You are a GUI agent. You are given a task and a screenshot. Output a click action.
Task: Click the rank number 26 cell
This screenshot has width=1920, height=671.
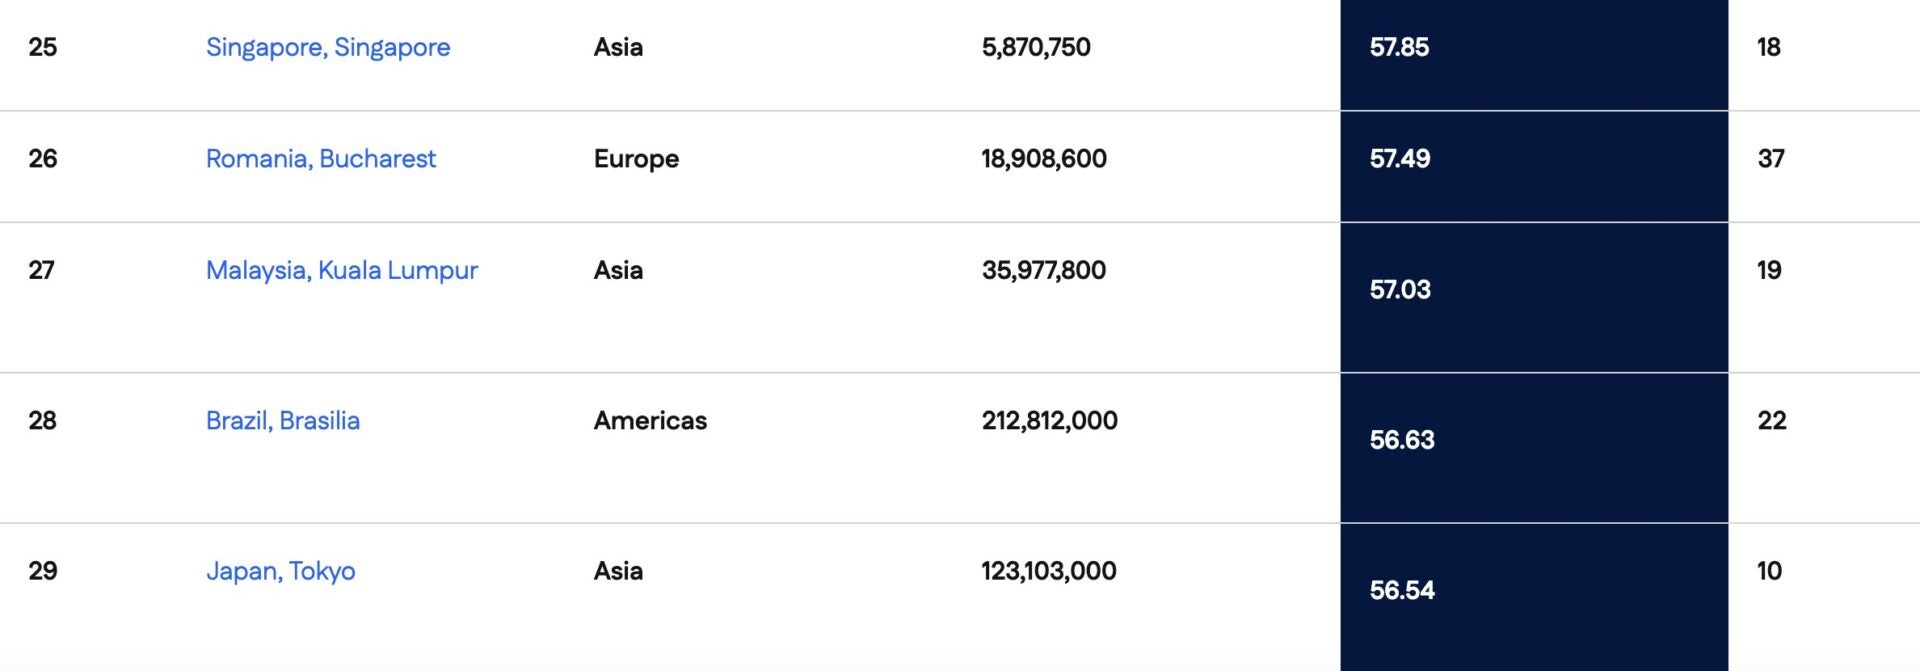click(43, 158)
